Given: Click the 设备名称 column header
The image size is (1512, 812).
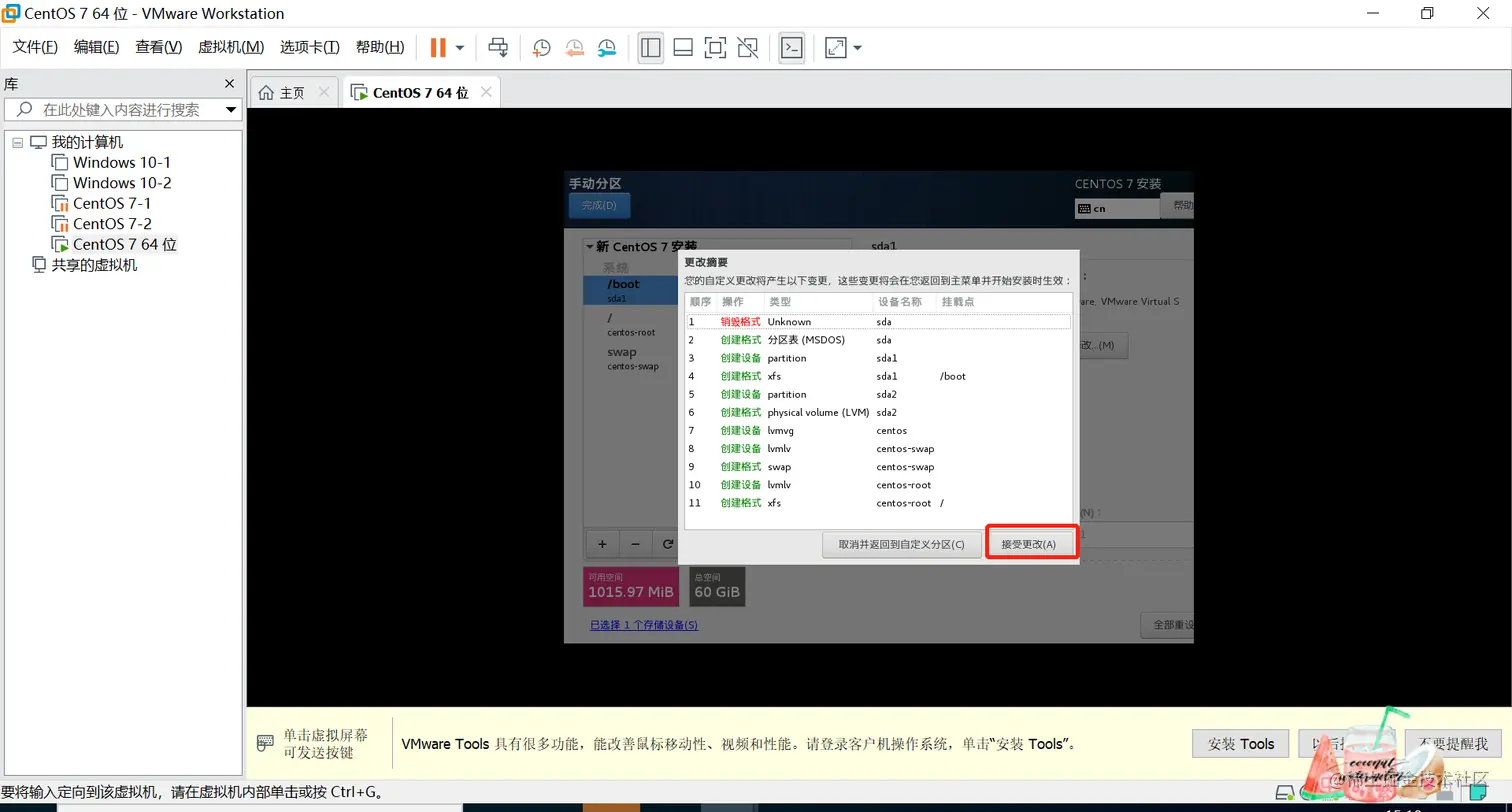Looking at the screenshot, I should click(899, 302).
